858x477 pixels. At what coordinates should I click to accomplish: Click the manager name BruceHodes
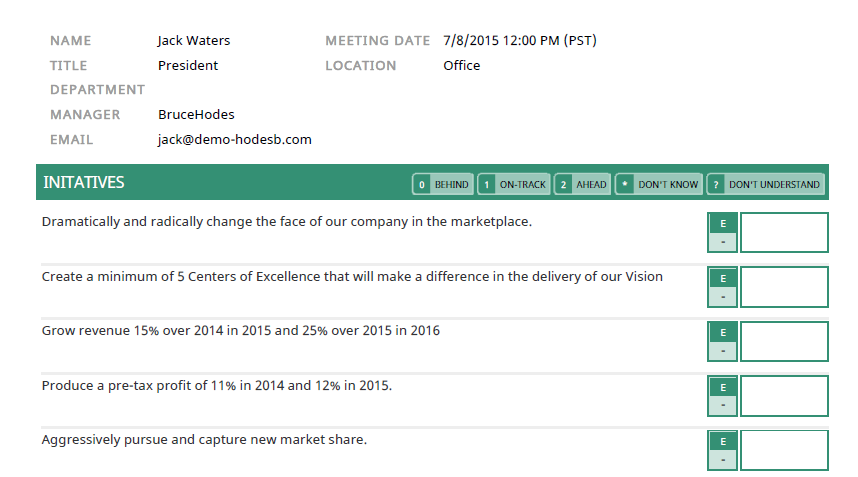196,115
